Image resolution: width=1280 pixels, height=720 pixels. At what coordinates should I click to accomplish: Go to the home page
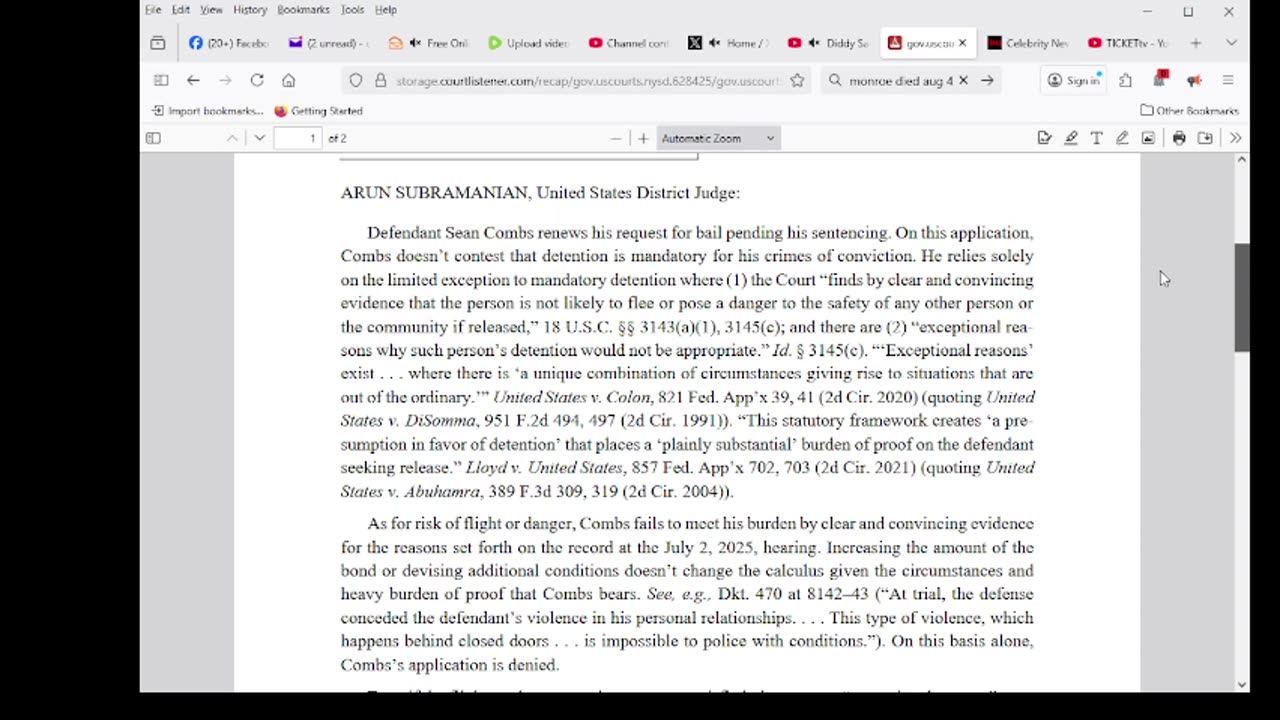point(289,80)
